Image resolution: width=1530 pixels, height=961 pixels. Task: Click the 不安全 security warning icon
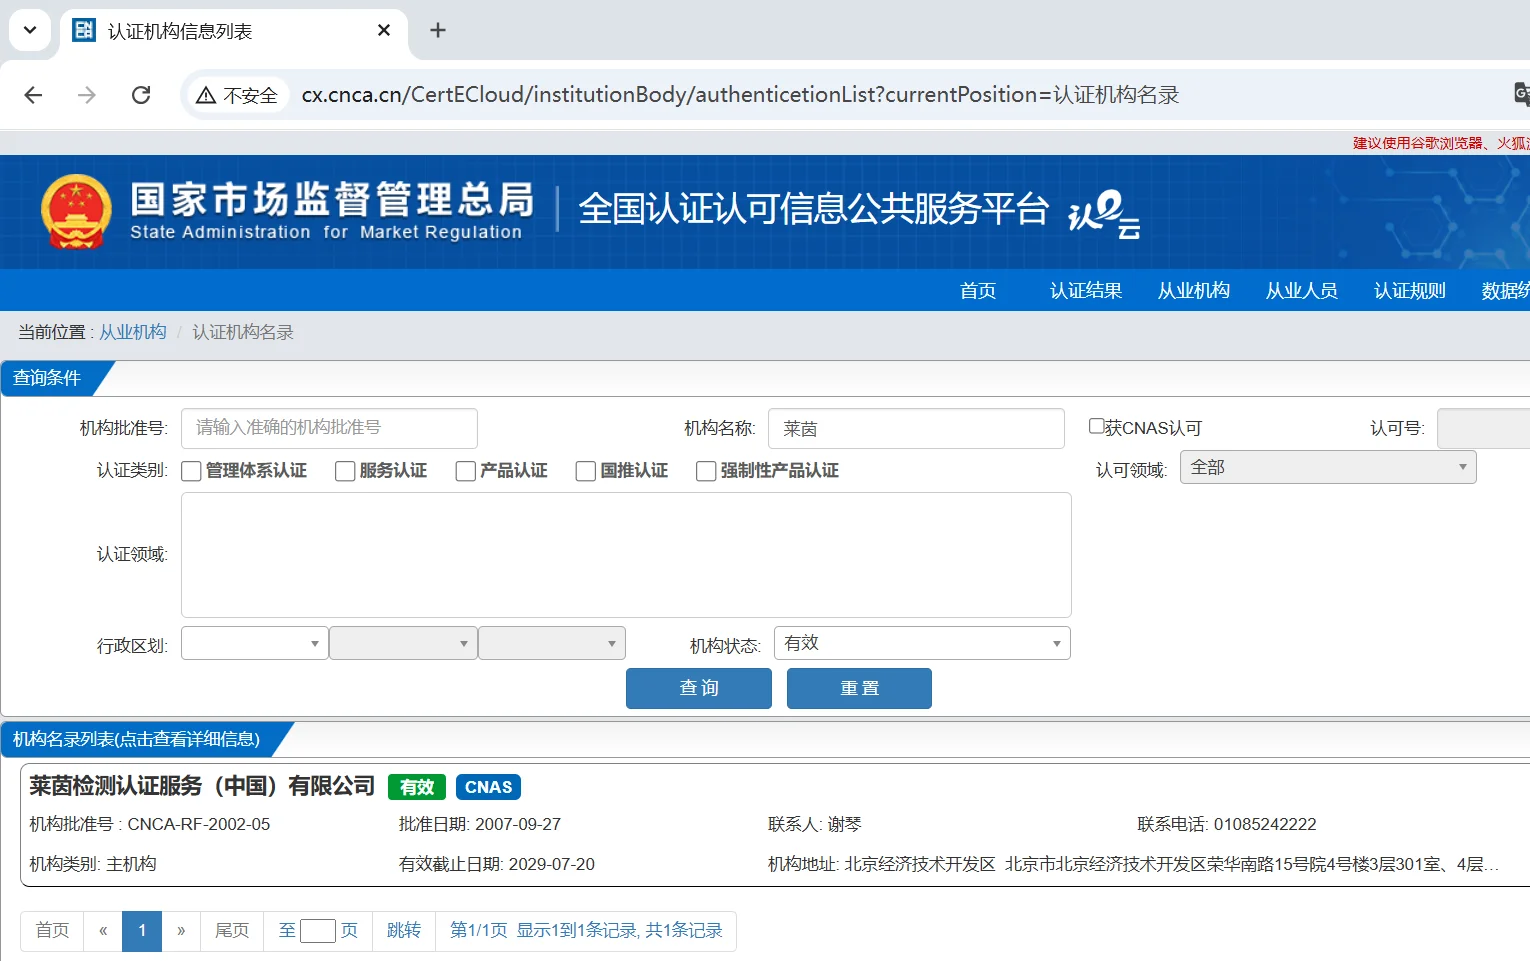pos(207,94)
